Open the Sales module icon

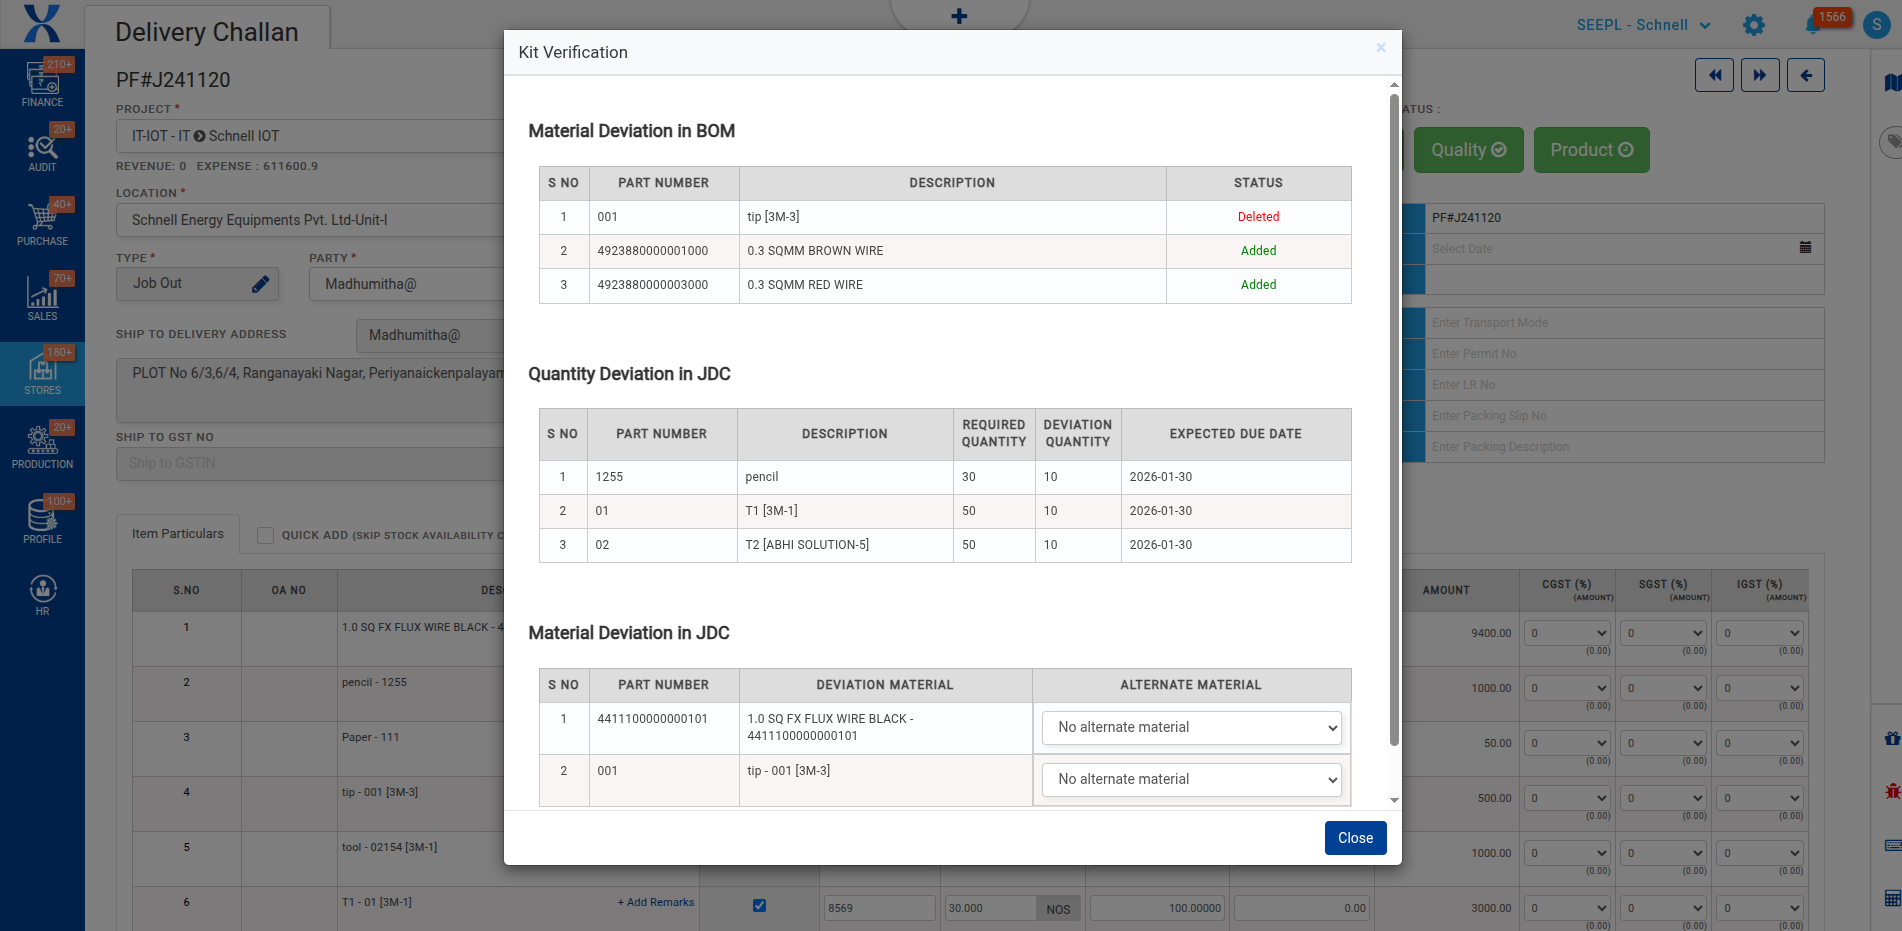(42, 298)
